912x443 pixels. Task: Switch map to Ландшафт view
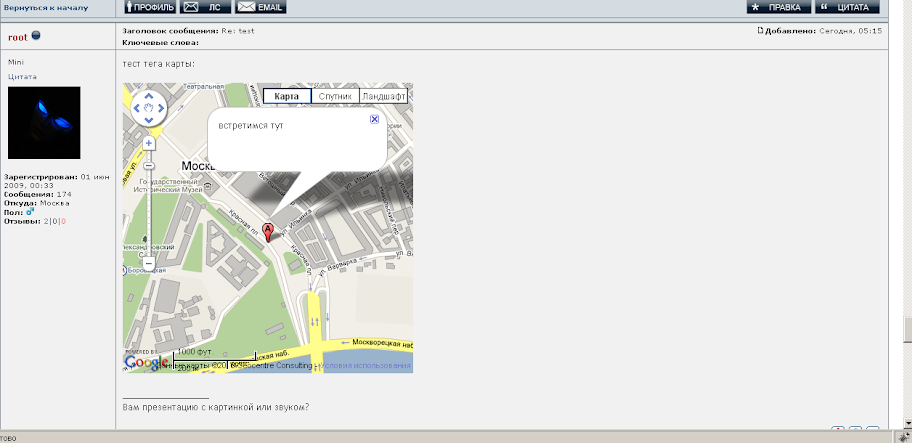[x=383, y=97]
